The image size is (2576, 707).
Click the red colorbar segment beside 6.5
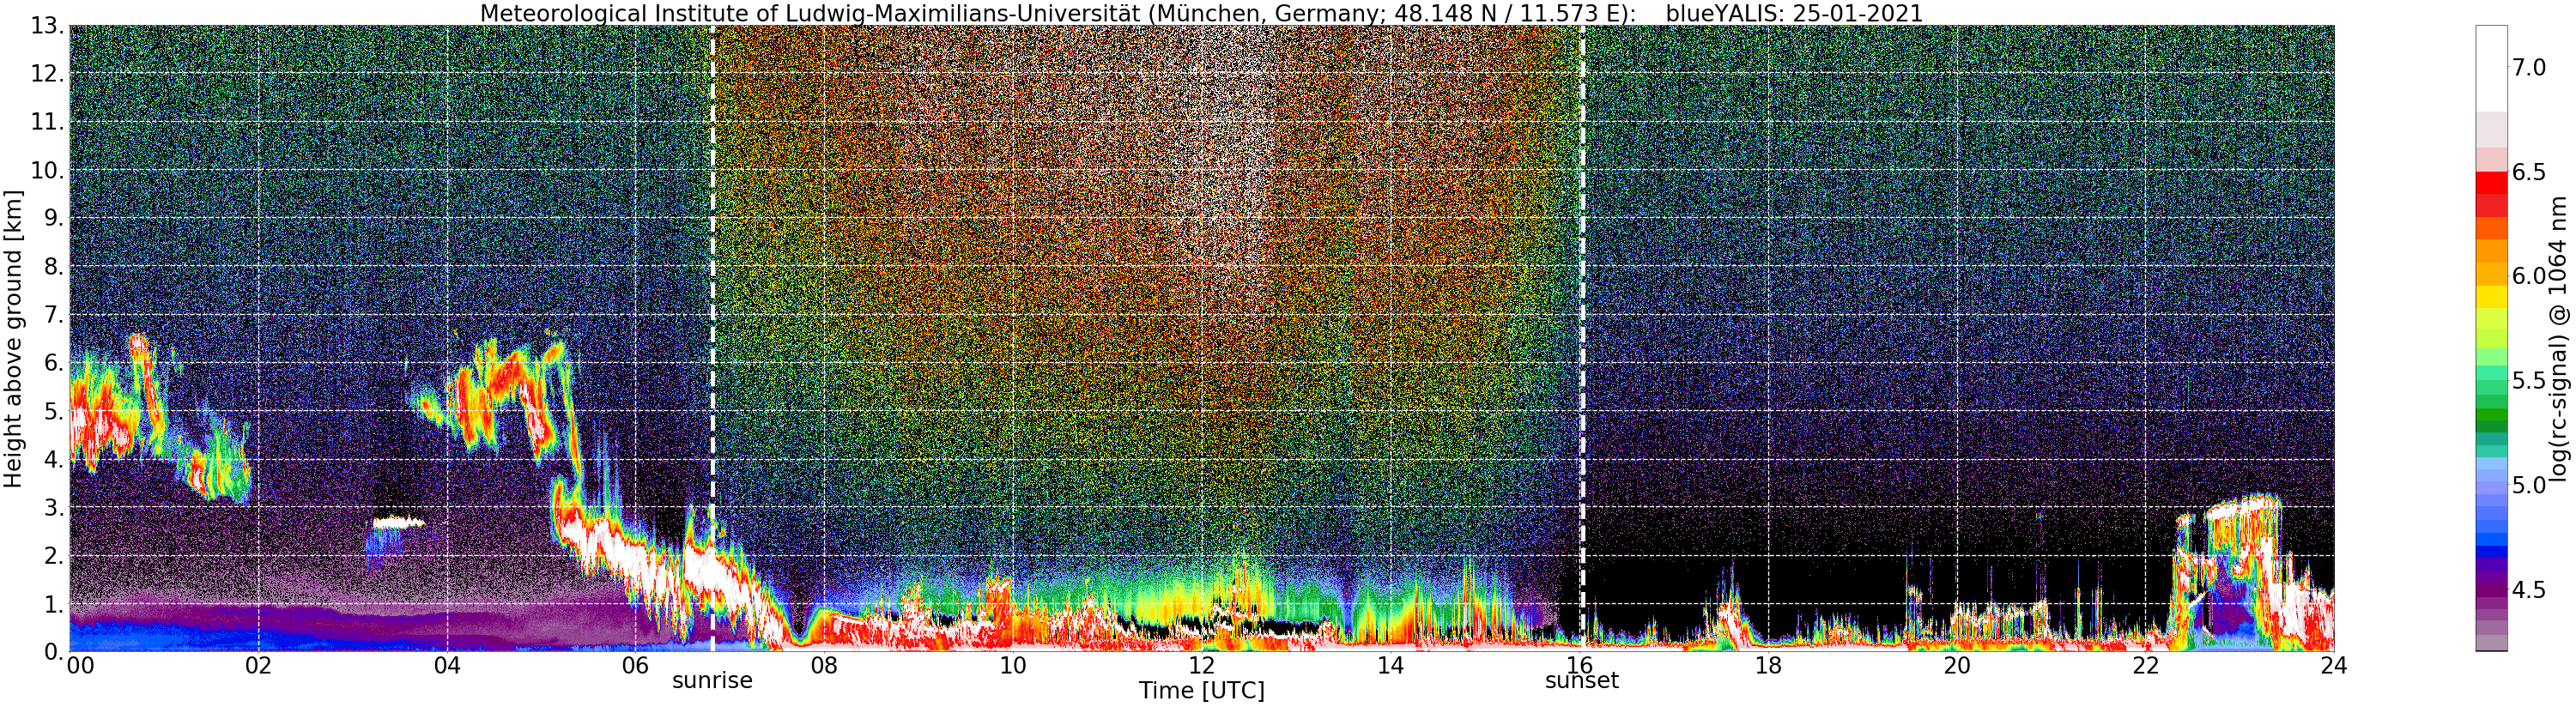tap(2490, 183)
